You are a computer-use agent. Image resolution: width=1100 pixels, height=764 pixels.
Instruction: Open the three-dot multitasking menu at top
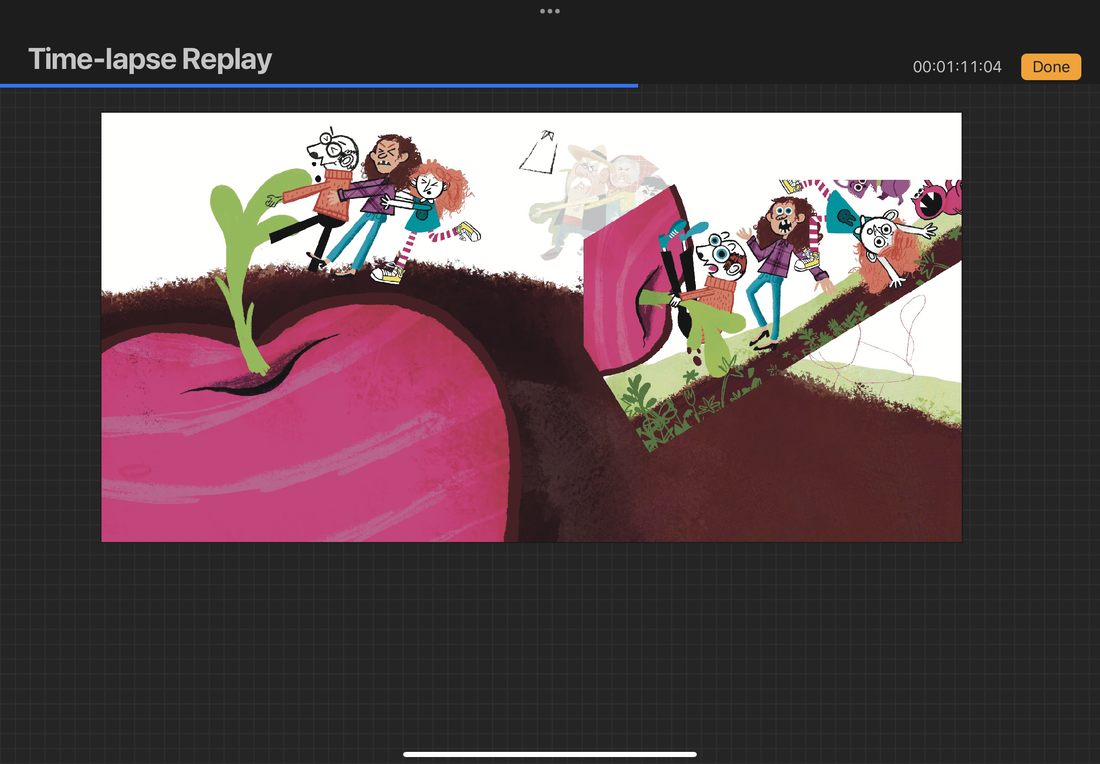[550, 11]
